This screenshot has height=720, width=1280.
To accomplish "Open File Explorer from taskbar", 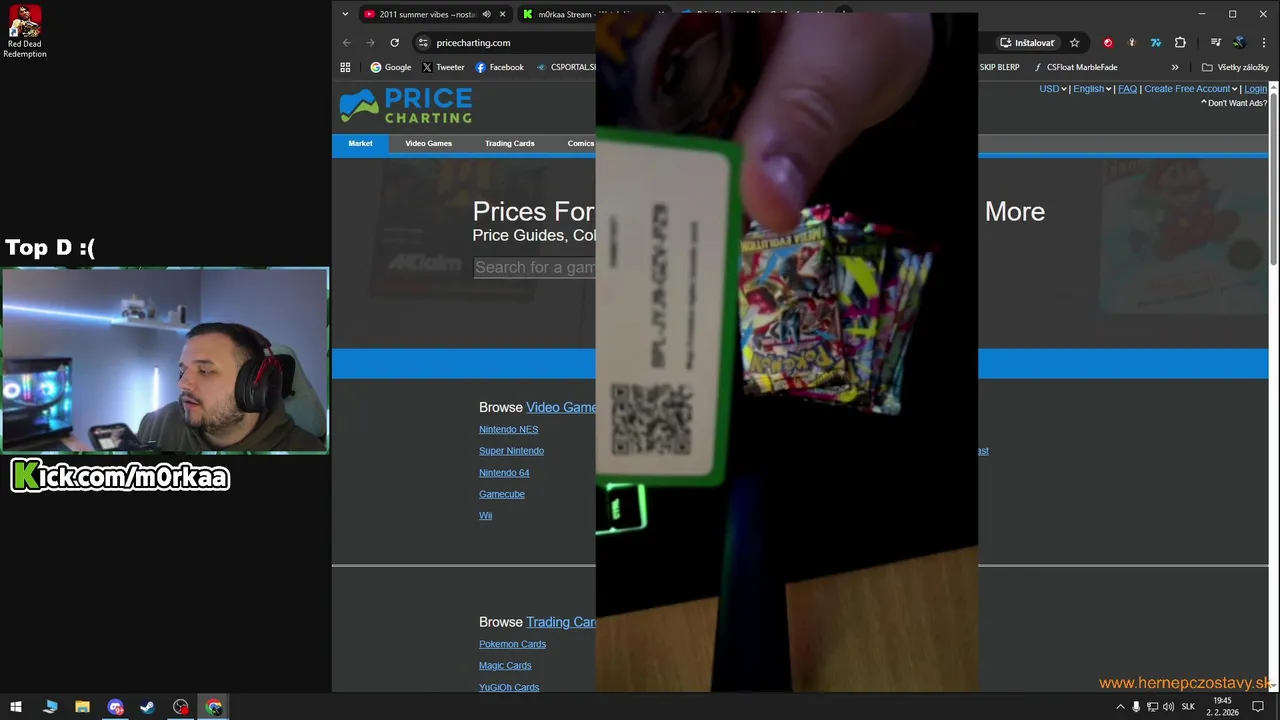I will (82, 707).
